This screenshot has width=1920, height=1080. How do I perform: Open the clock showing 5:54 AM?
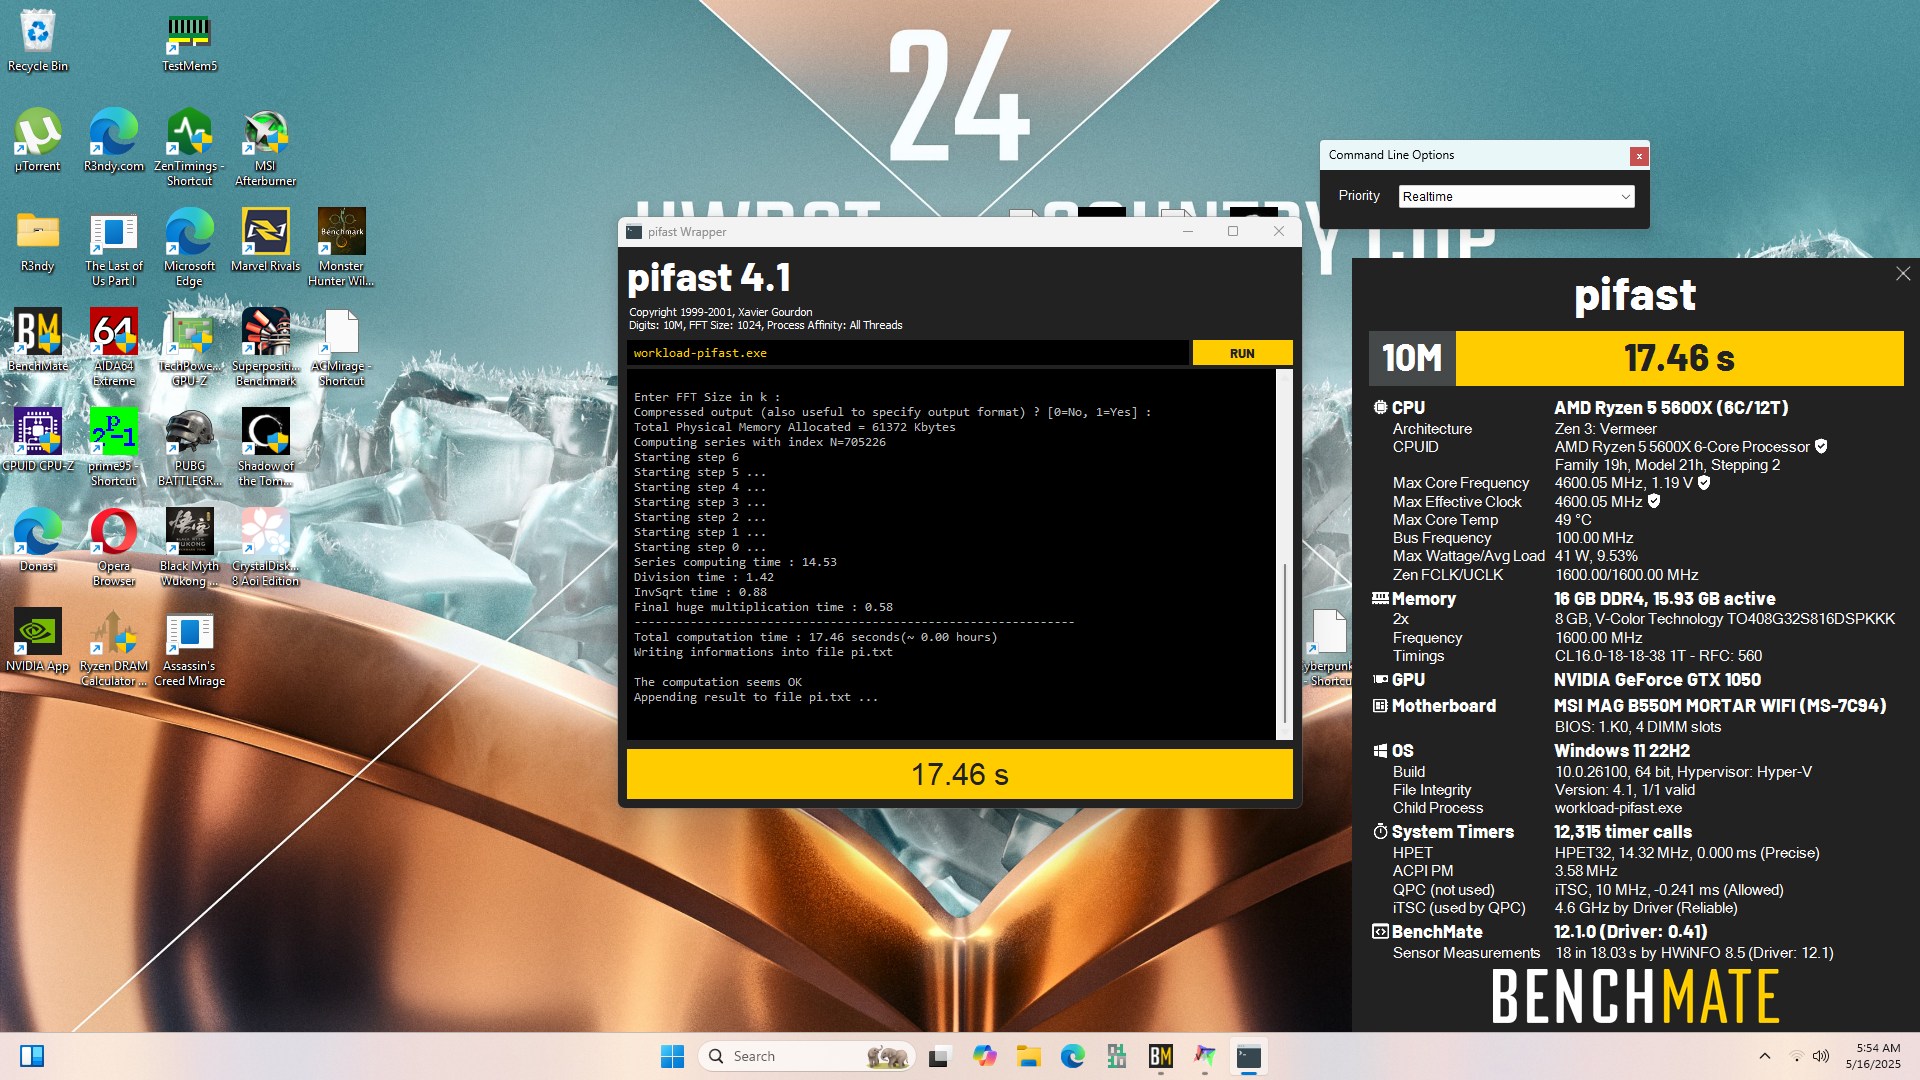point(1873,1056)
